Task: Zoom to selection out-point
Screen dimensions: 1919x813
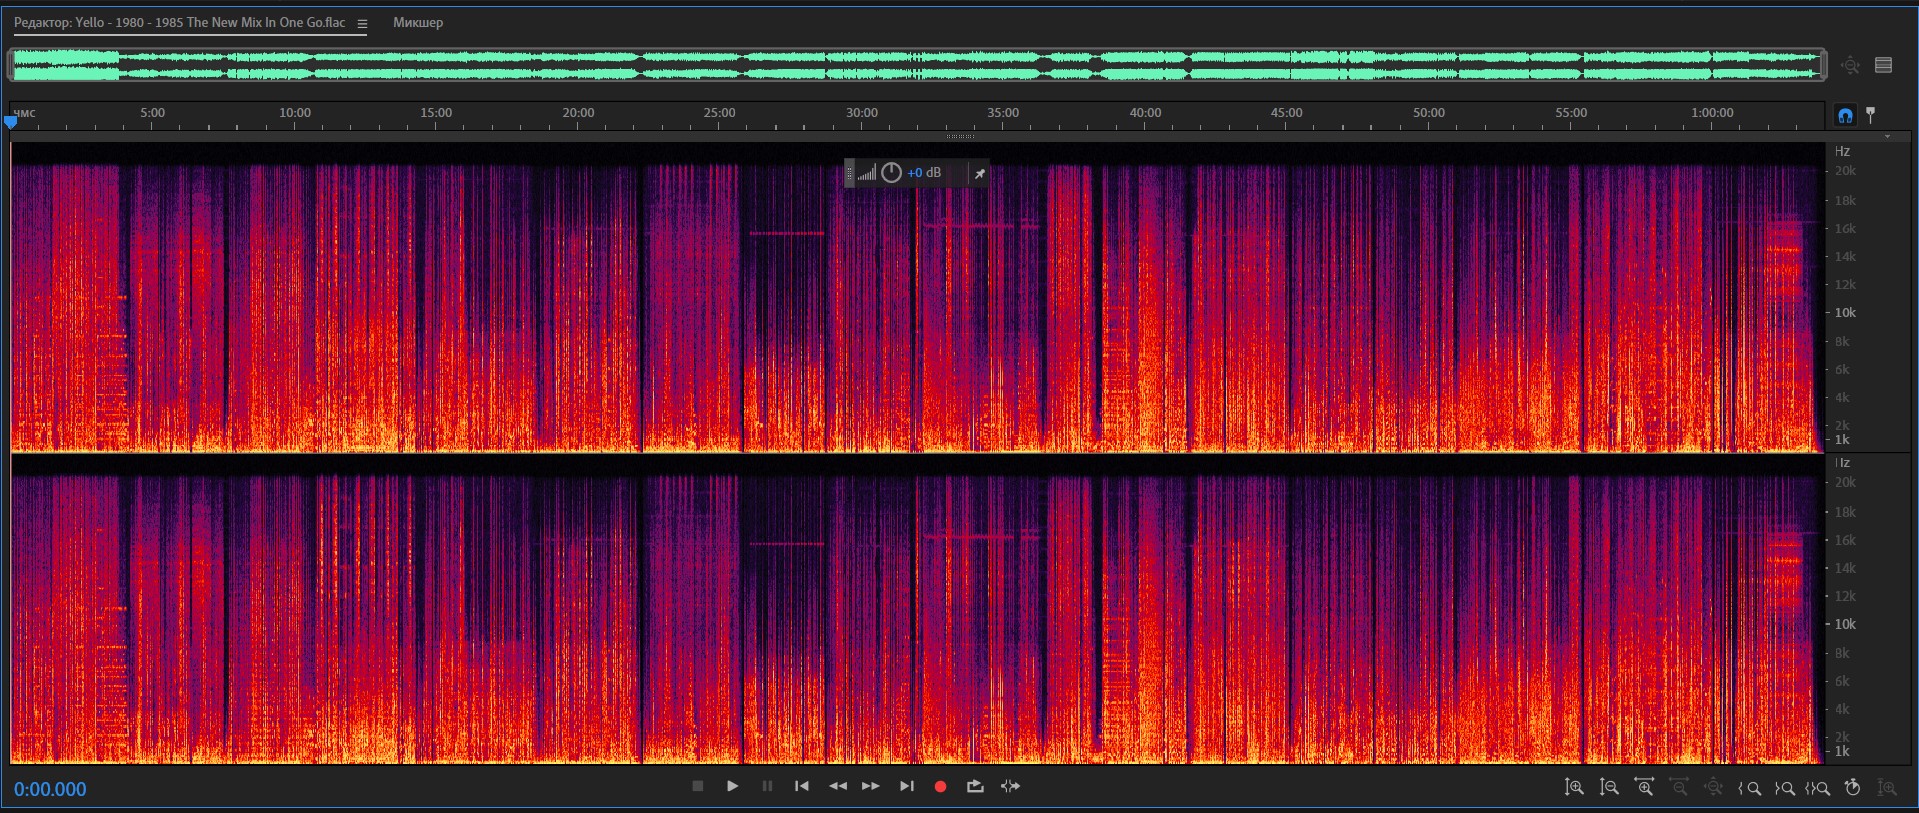Action: 1784,788
